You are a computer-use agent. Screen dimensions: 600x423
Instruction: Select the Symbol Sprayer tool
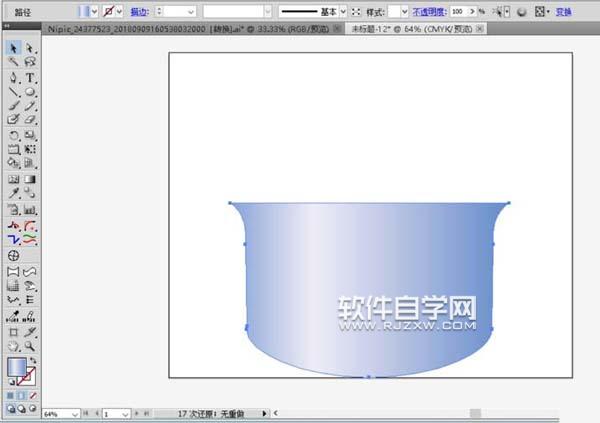(x=13, y=209)
